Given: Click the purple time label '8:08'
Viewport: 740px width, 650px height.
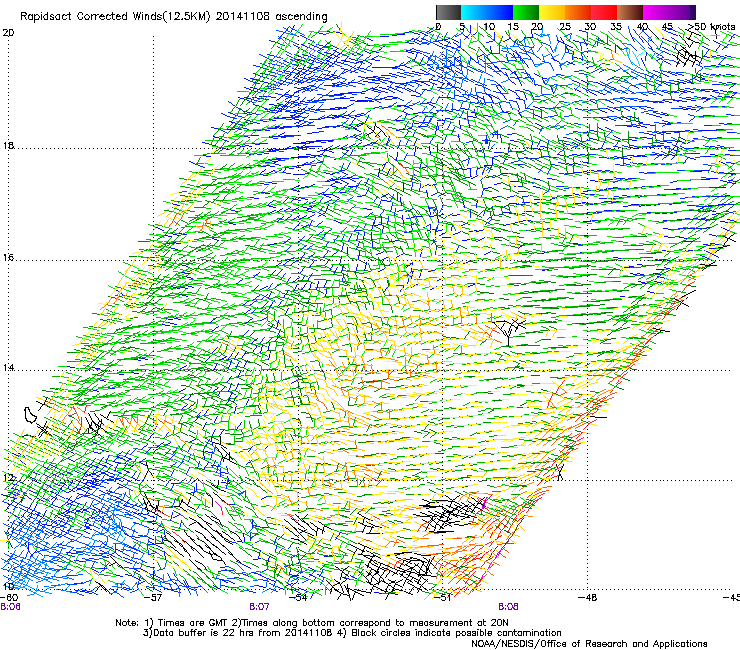Looking at the screenshot, I should (508, 607).
